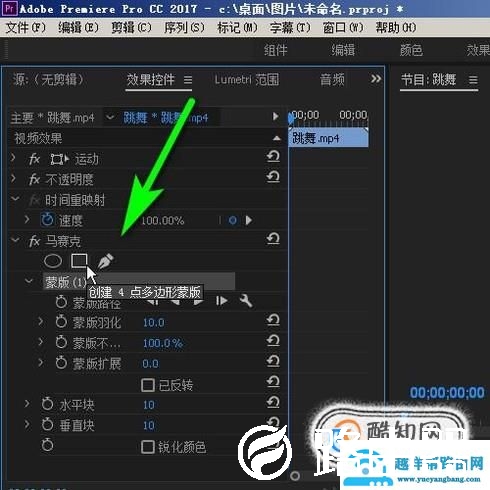
Task: Toggle stopwatch next to 锐化颜色
Action: point(47,445)
